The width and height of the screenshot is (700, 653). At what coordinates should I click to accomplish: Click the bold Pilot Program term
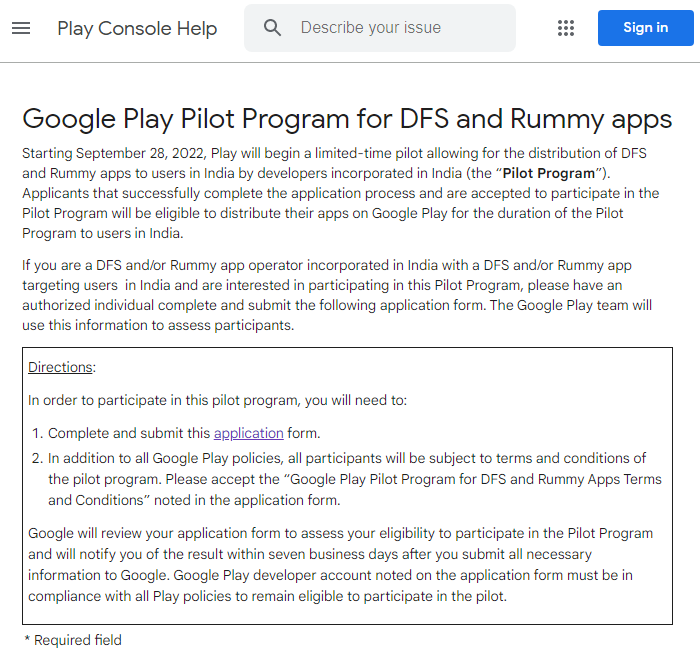pyautogui.click(x=549, y=173)
